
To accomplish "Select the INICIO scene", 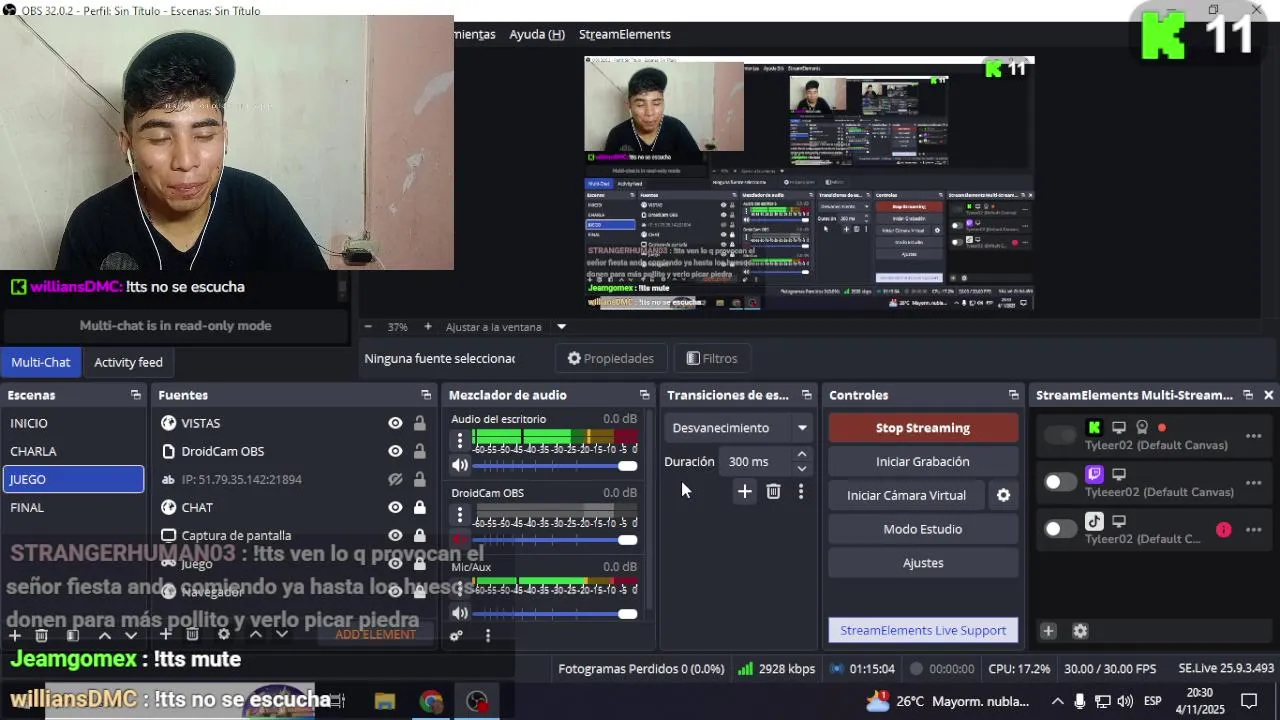I will click(x=72, y=423).
